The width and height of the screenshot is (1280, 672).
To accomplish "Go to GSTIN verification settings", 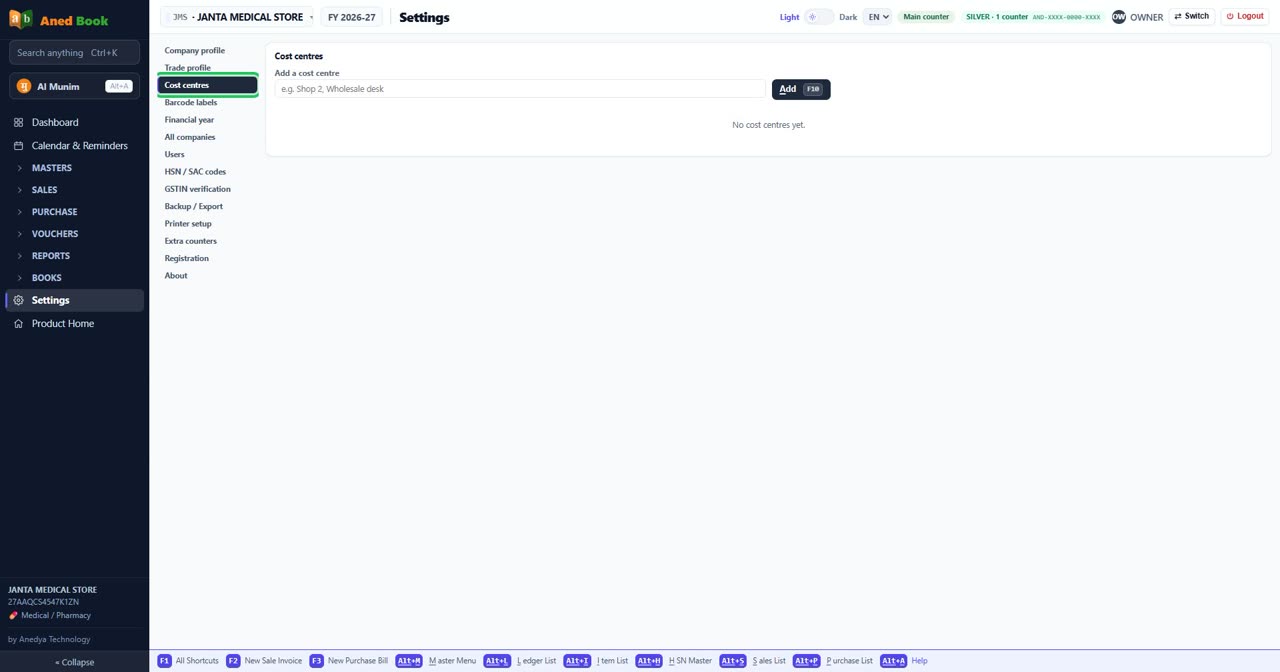I will [207, 189].
